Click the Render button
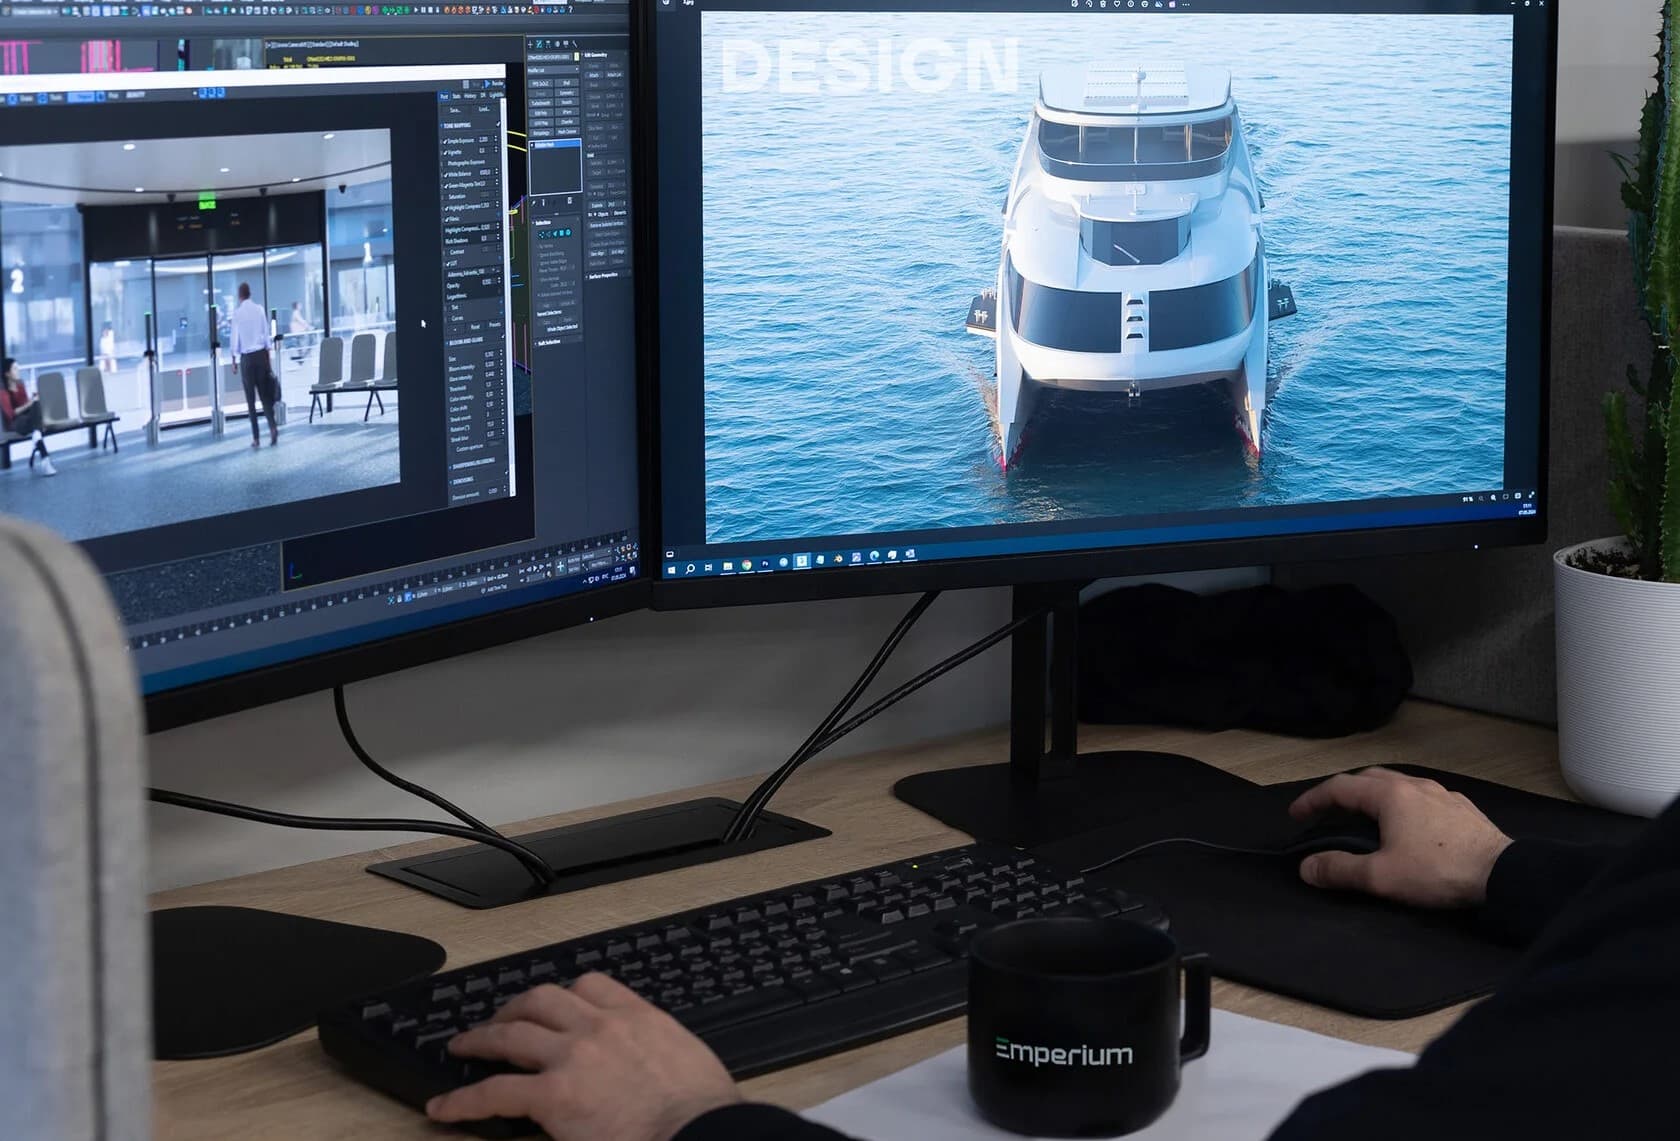Viewport: 1680px width, 1141px height. 492,84
